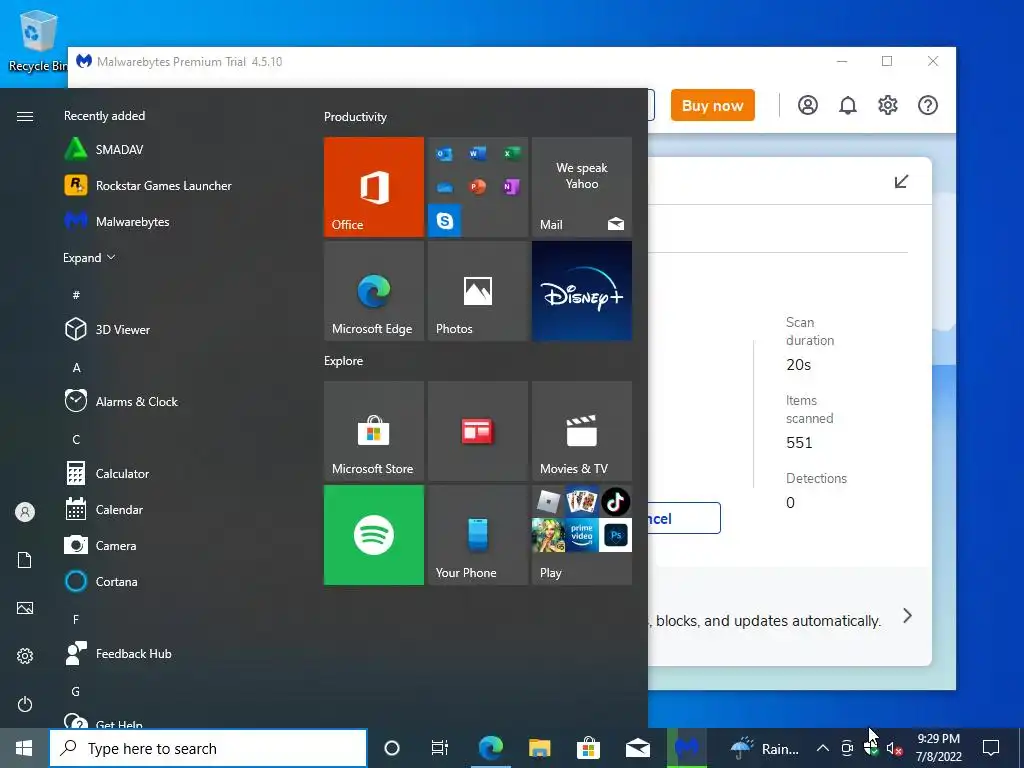Click the Explore group heading

point(344,360)
